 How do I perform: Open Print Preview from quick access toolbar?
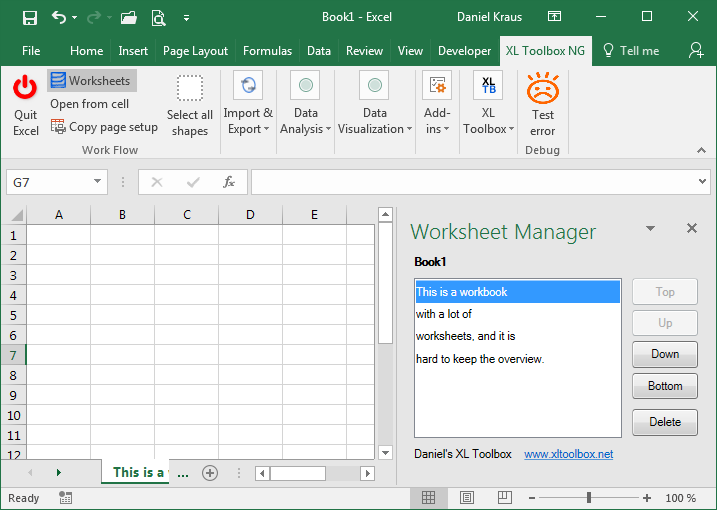[158, 18]
